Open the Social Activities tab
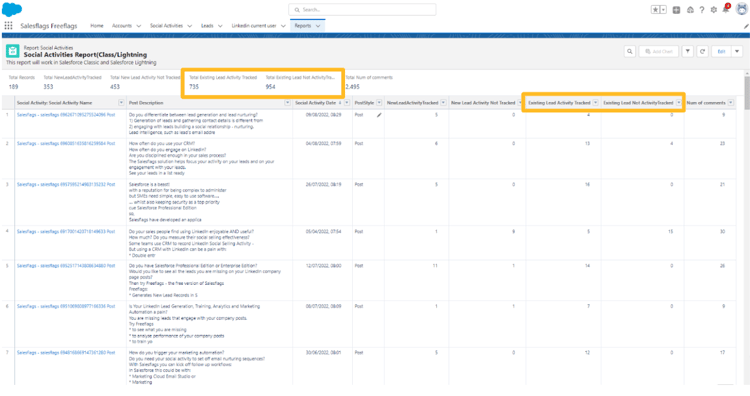Viewport: 750px width, 396px height. point(166,26)
